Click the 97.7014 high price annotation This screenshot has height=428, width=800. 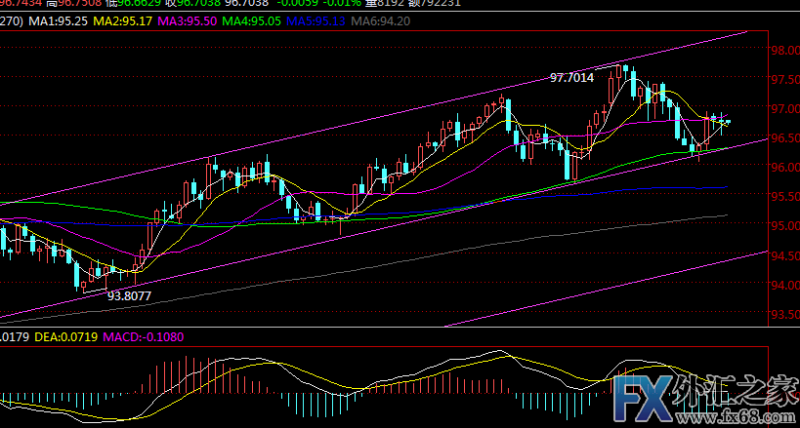572,77
